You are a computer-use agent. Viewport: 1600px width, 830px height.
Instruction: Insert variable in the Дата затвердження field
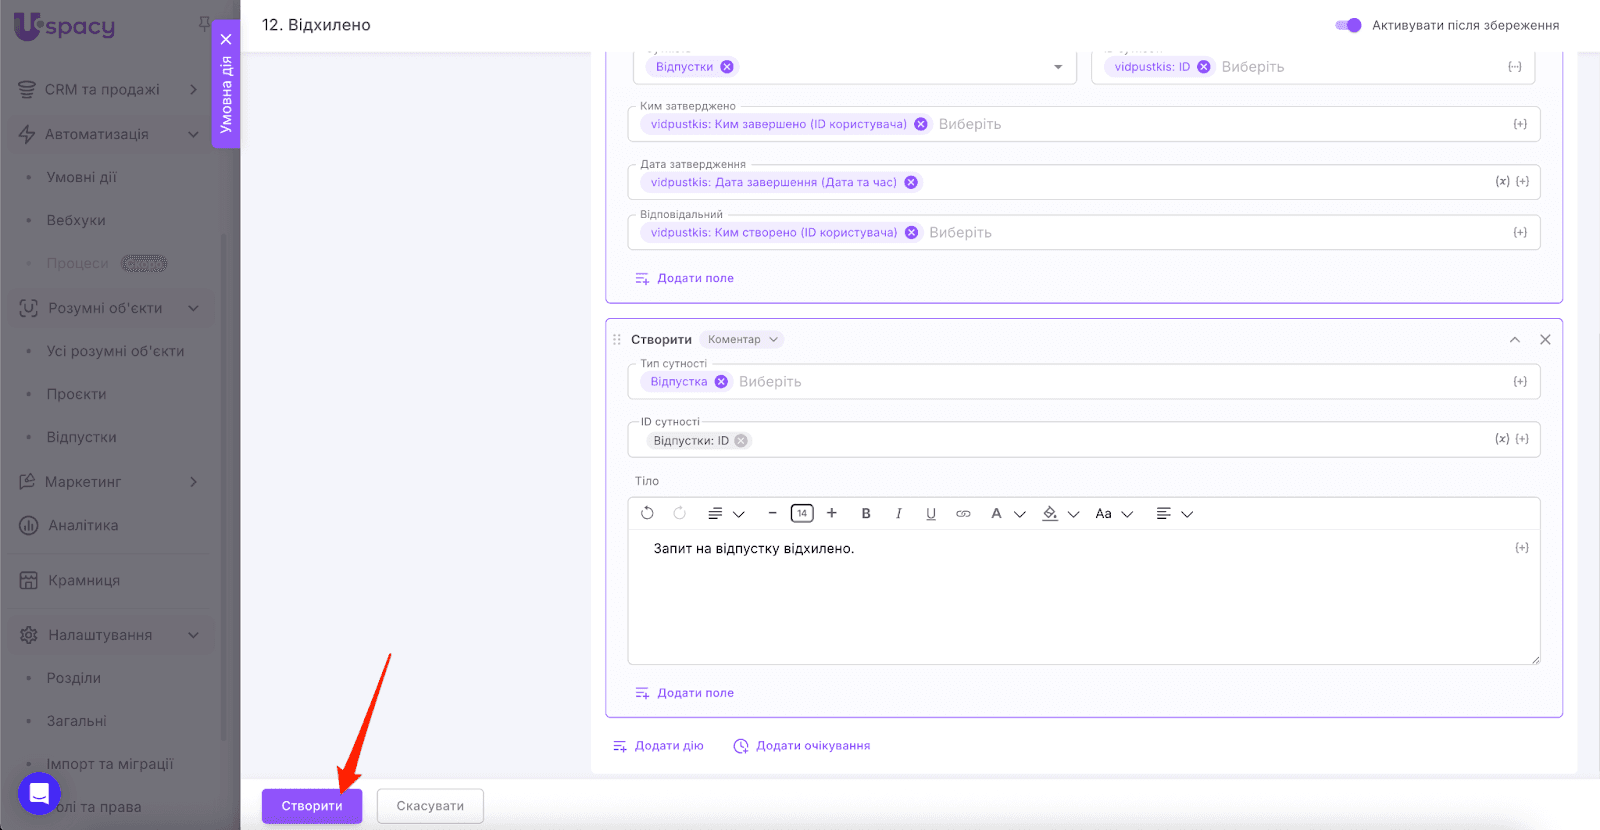pyautogui.click(x=1522, y=181)
